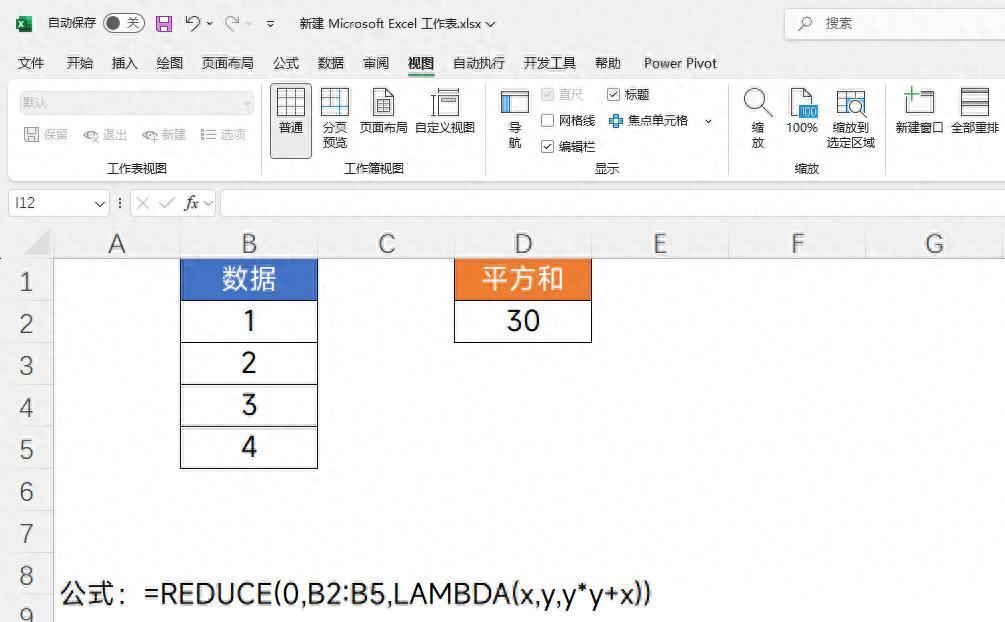The height and width of the screenshot is (622, 1005).
Task: Click the Name Box showing I12
Action: (50, 203)
